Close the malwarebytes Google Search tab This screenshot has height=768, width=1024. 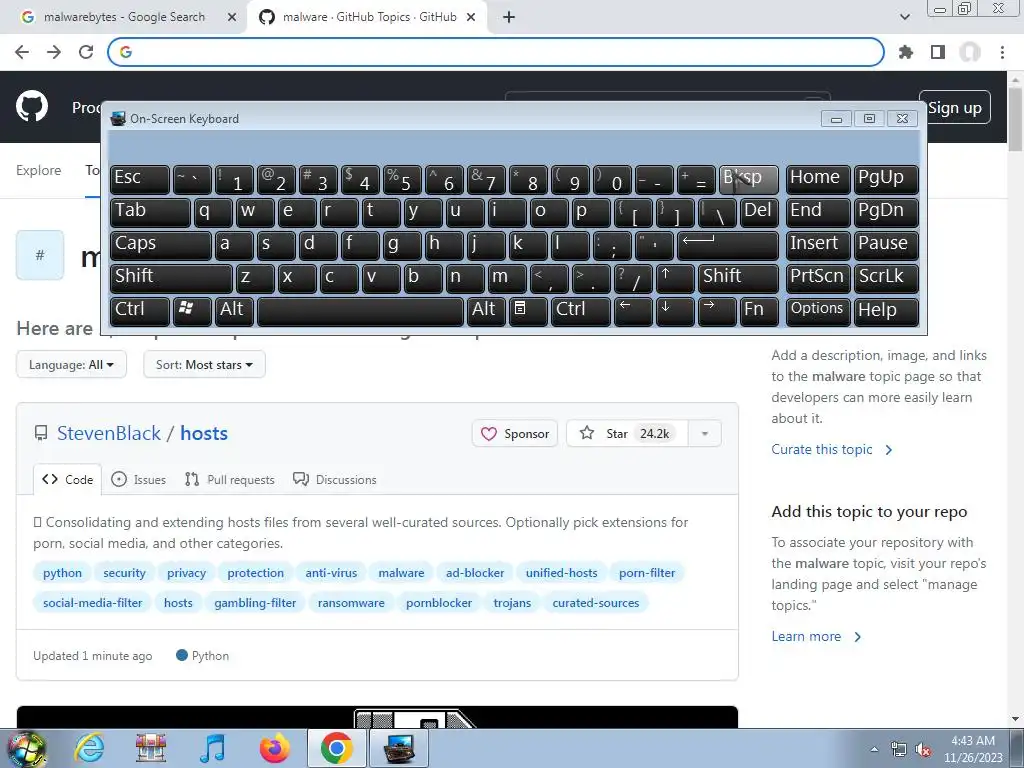tap(232, 17)
